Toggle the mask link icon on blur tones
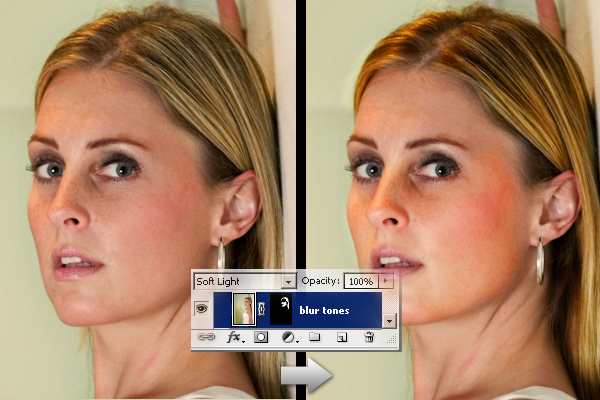The height and width of the screenshot is (400, 600). [x=262, y=309]
